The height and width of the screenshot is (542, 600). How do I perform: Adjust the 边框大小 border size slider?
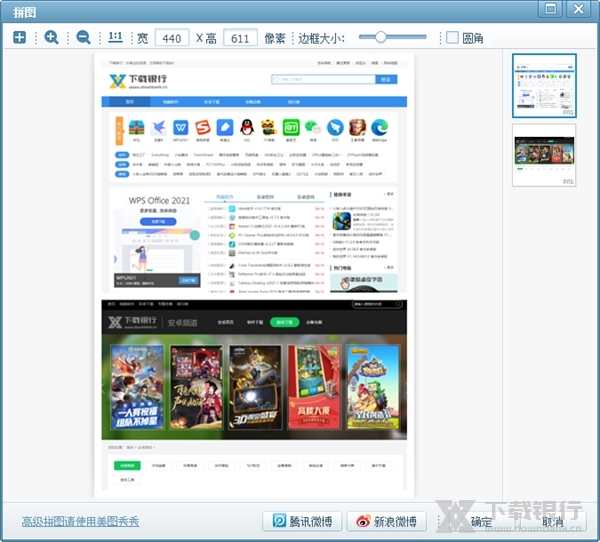click(x=380, y=38)
